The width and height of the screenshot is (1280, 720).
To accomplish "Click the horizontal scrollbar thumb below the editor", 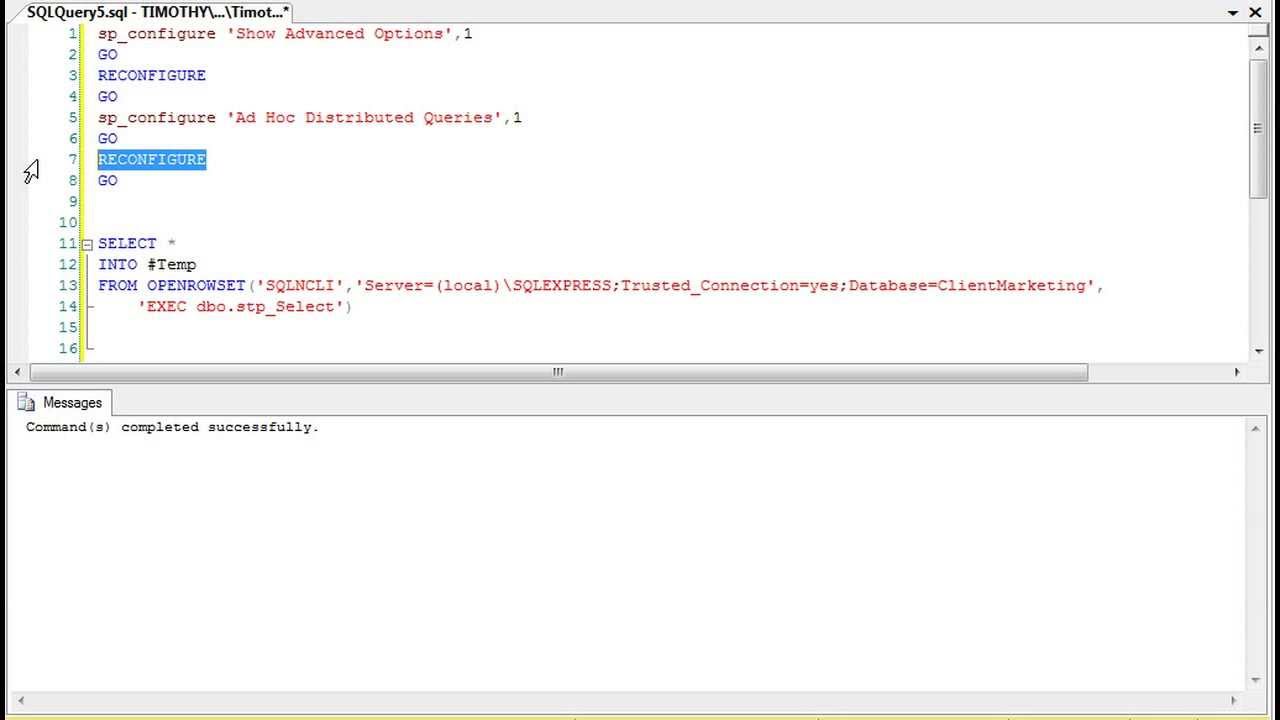I will (x=557, y=371).
